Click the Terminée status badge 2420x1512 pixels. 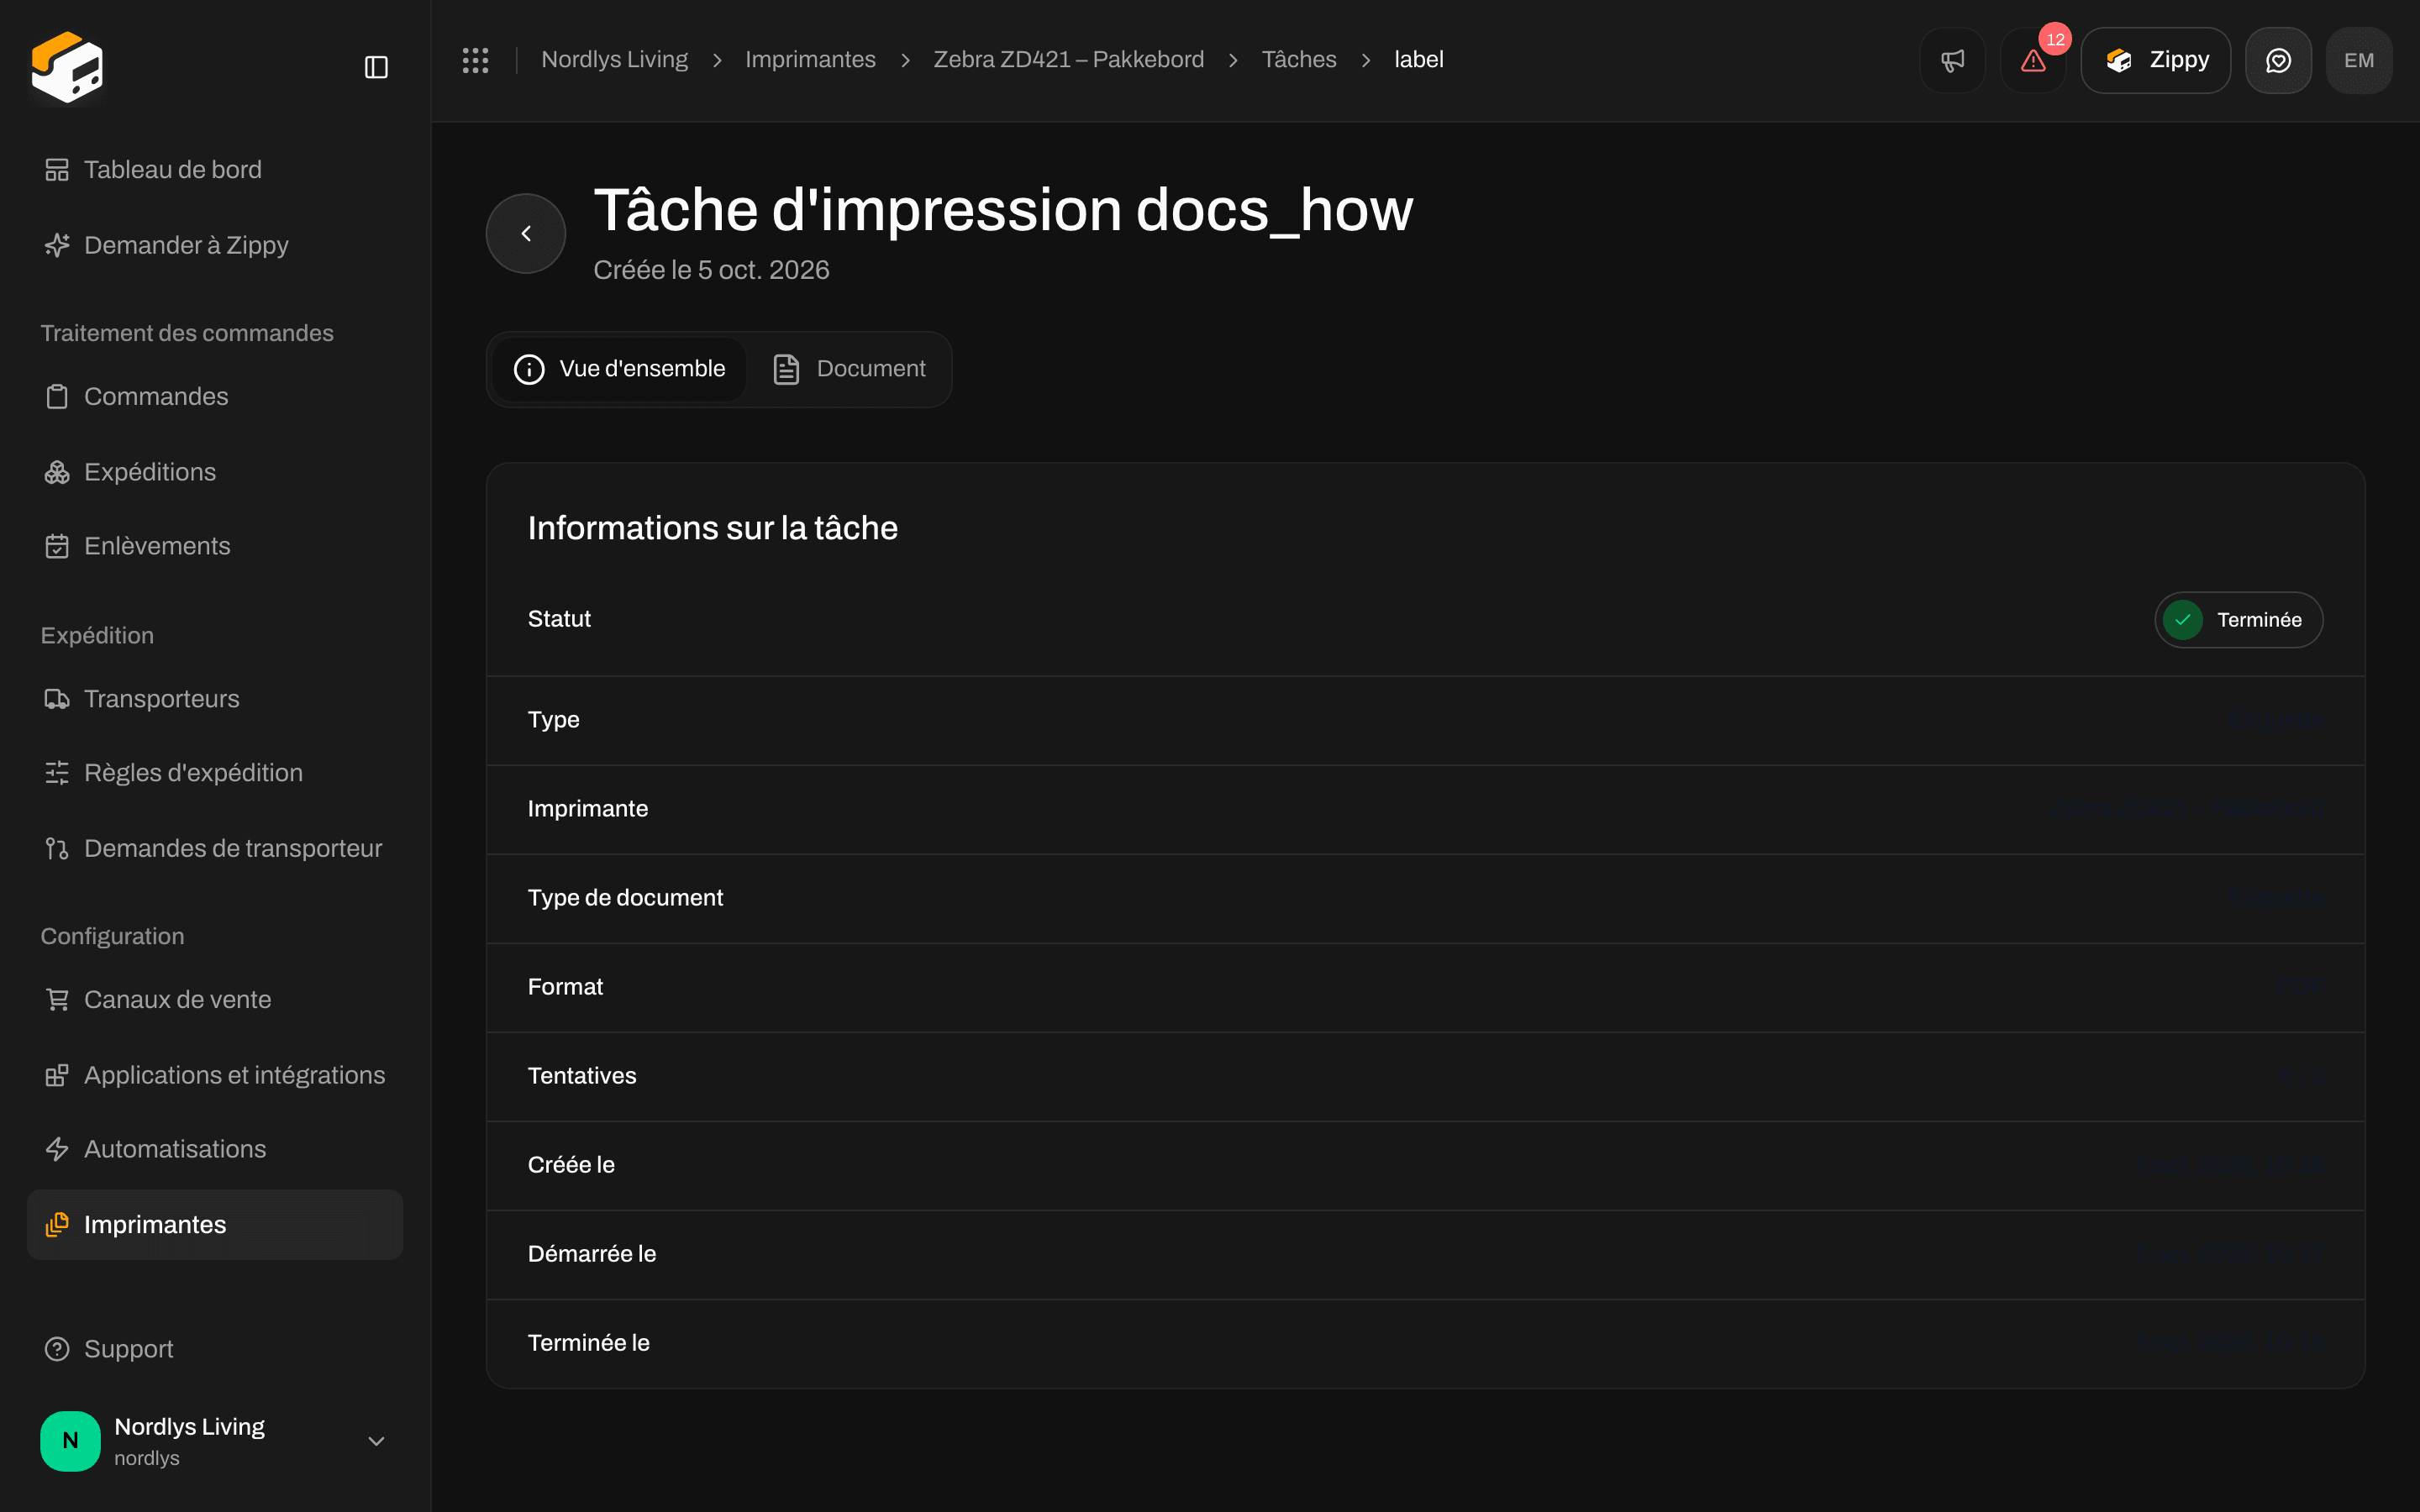click(x=2238, y=620)
